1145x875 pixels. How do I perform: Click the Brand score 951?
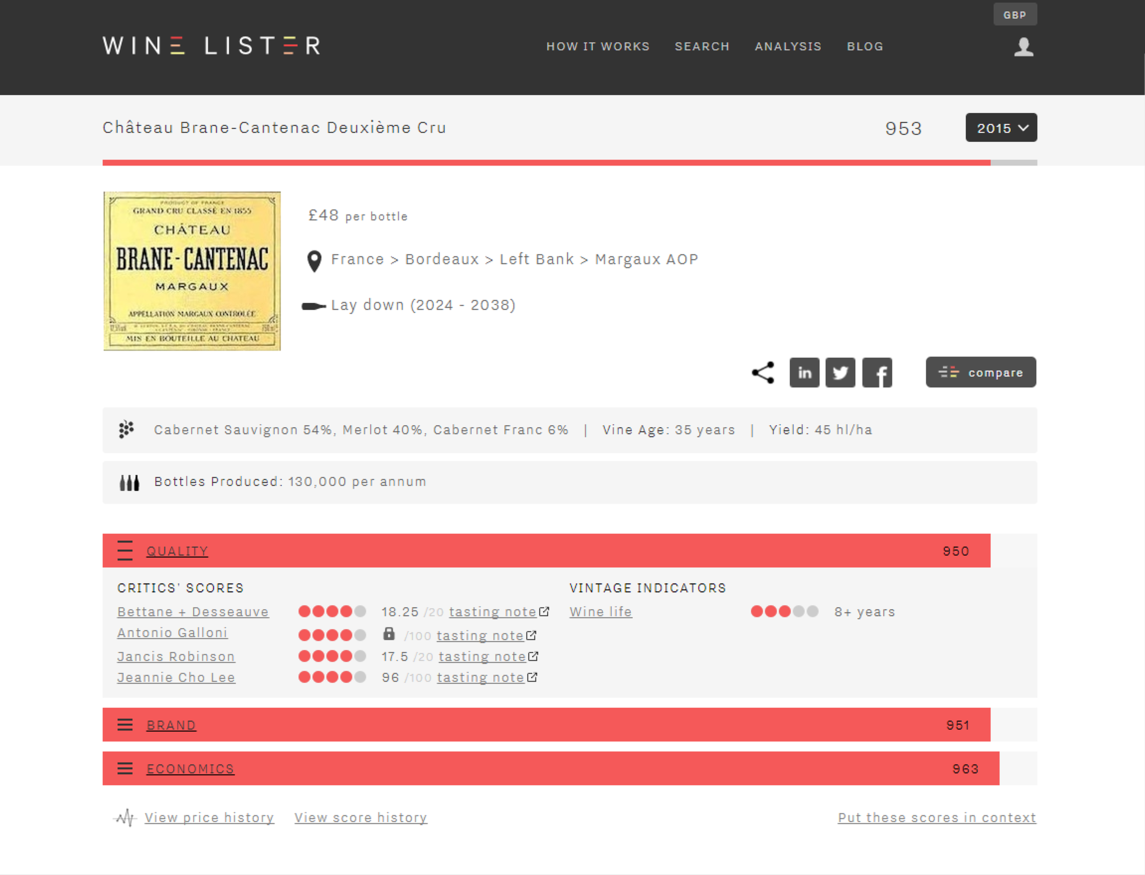[x=957, y=725]
